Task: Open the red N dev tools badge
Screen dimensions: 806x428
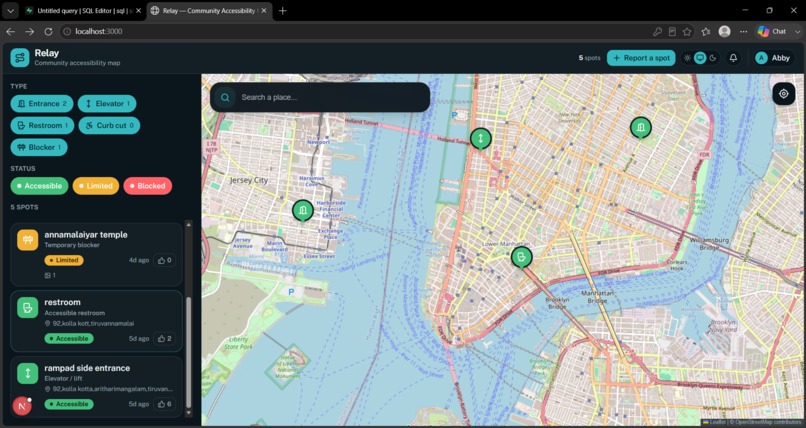Action: pos(22,406)
